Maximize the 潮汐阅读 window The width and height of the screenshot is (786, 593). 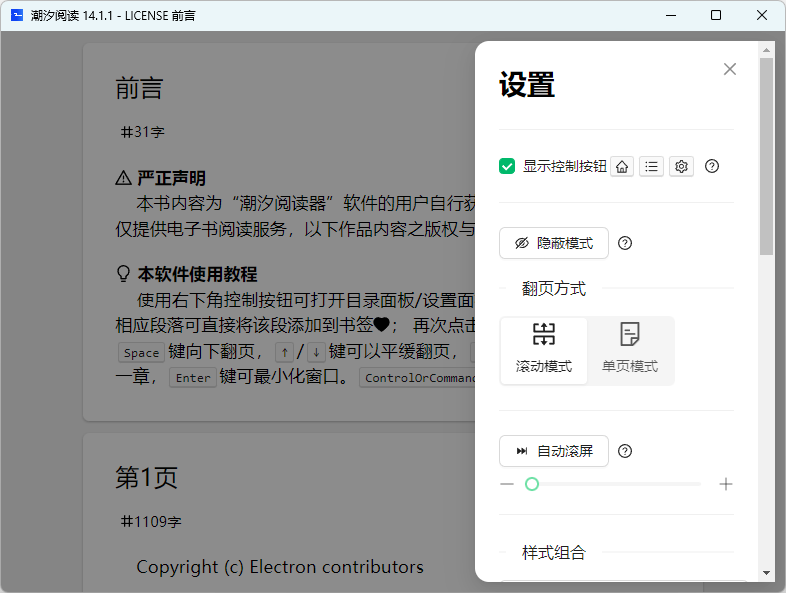tap(716, 16)
